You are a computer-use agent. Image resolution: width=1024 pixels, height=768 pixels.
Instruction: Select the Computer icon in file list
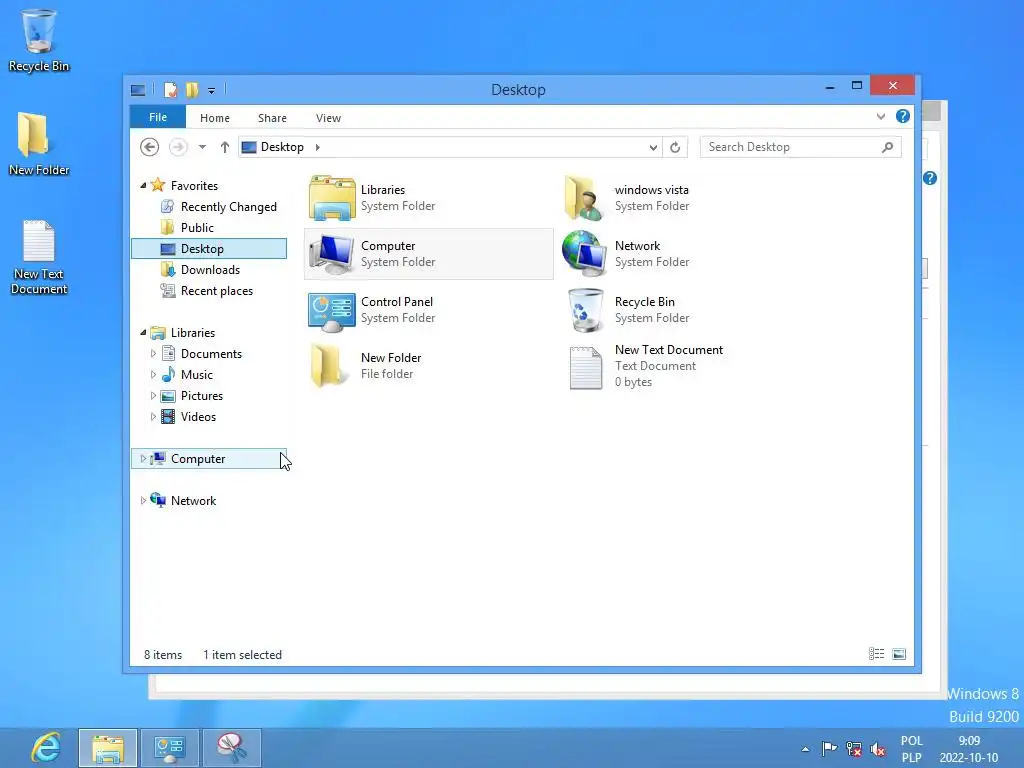point(332,254)
